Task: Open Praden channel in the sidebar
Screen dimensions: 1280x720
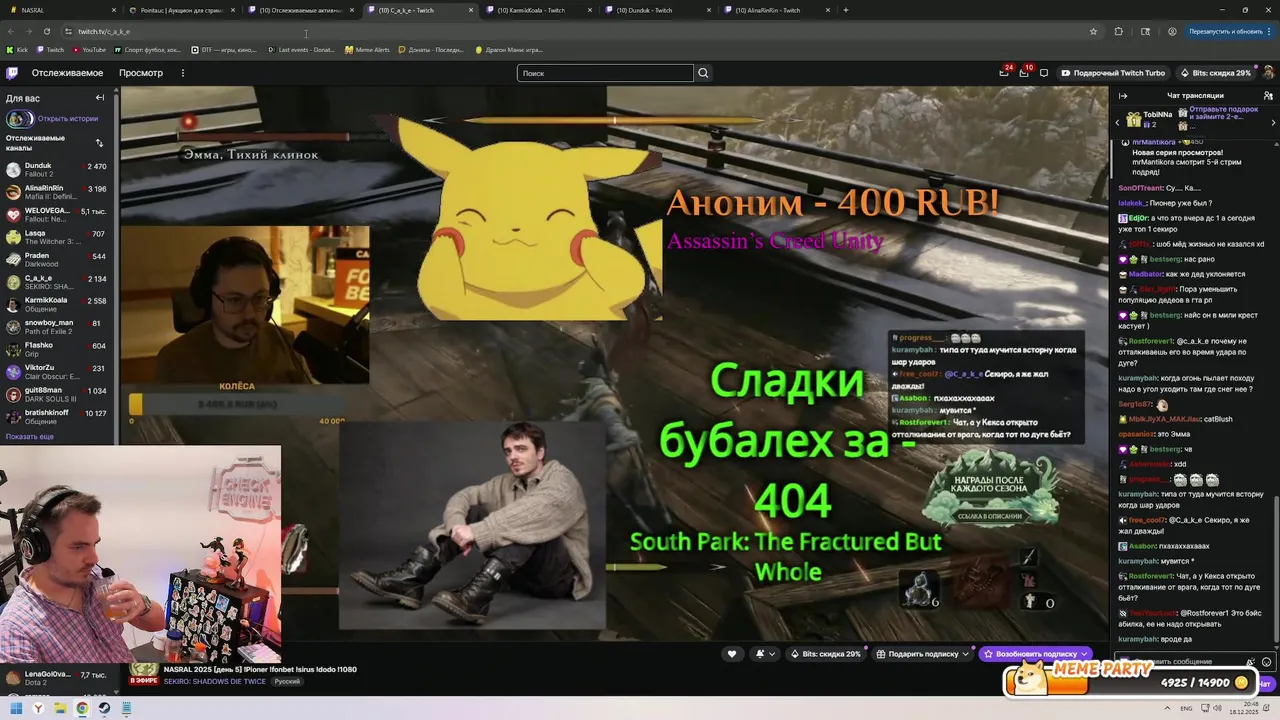Action: click(58, 260)
